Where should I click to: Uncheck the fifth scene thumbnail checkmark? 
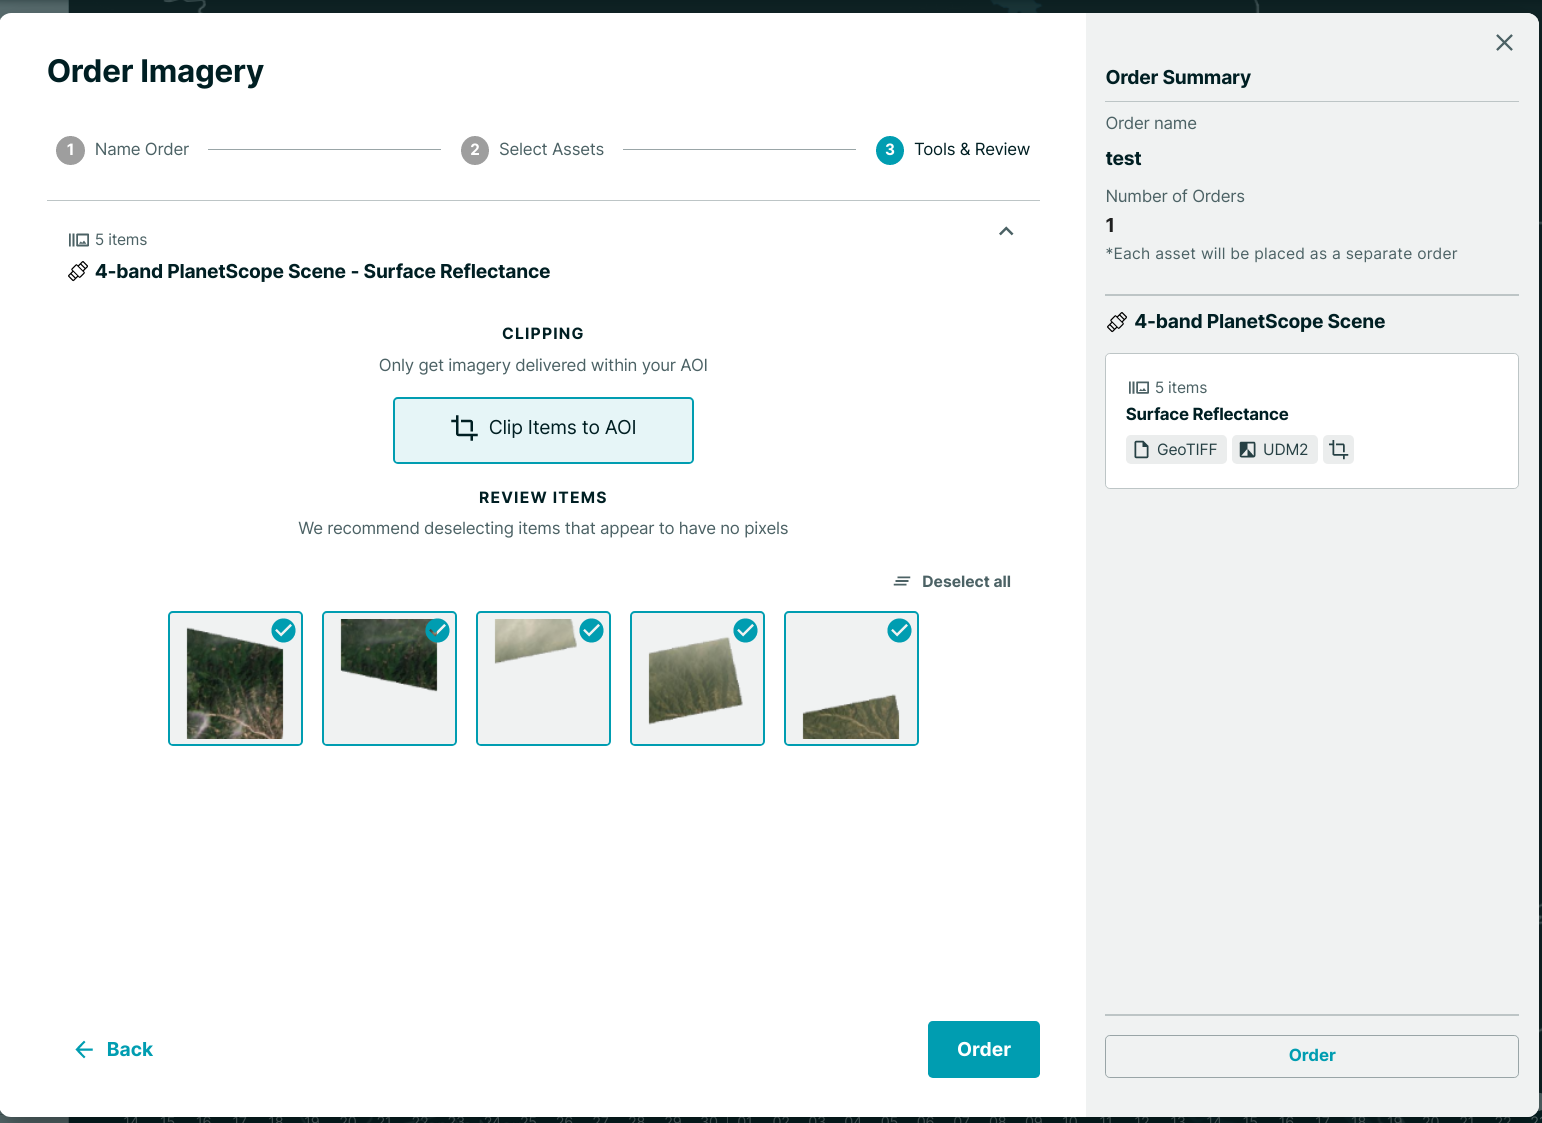coord(900,630)
